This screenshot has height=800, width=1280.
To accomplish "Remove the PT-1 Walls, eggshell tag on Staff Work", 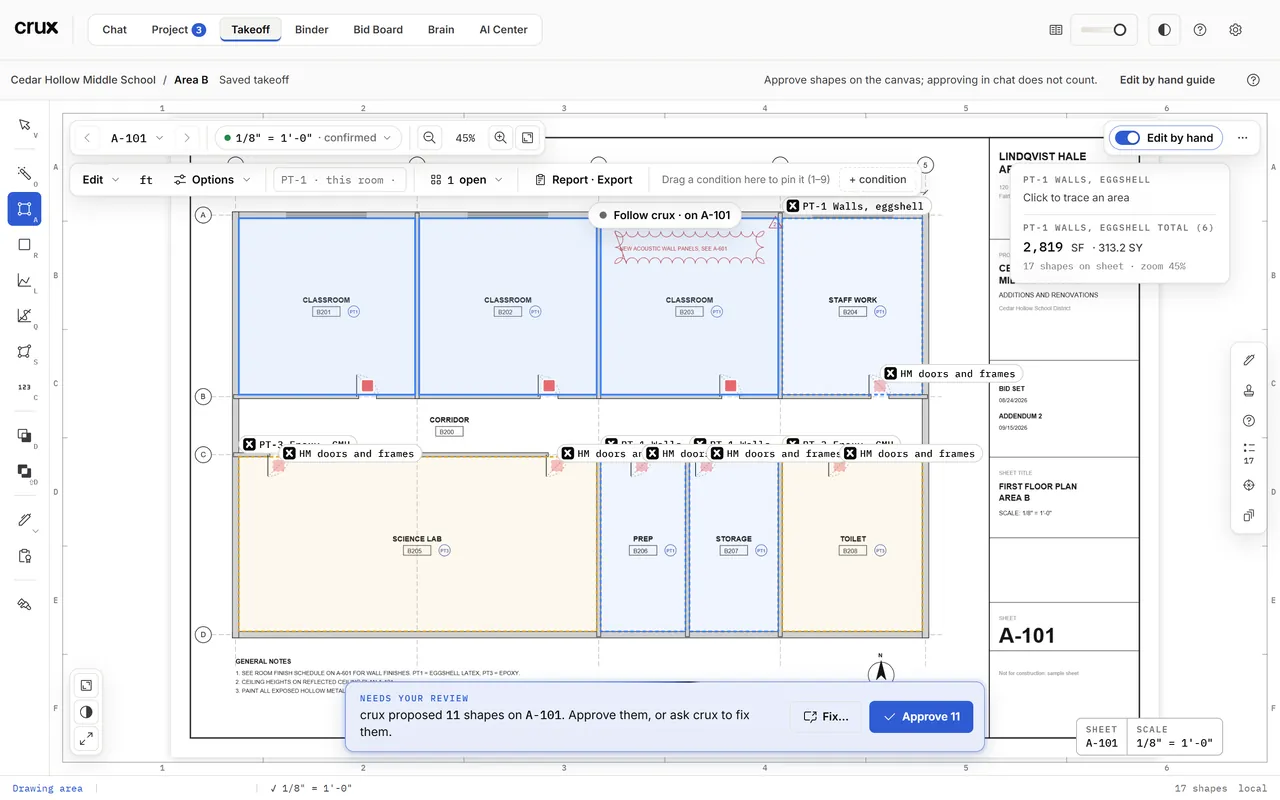I will coord(793,206).
